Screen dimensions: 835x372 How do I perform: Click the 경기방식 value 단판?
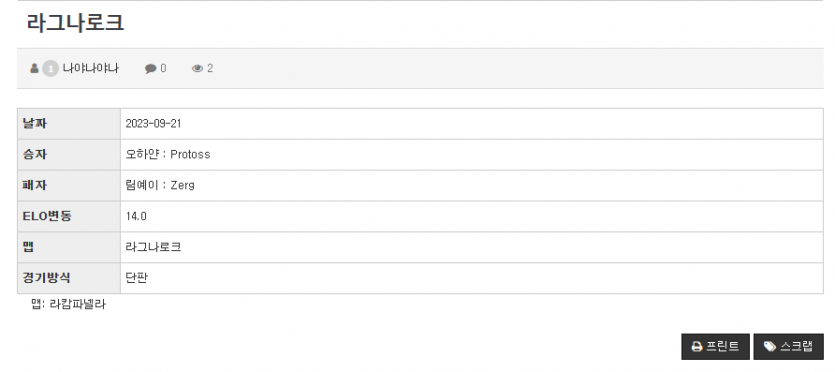coord(136,278)
